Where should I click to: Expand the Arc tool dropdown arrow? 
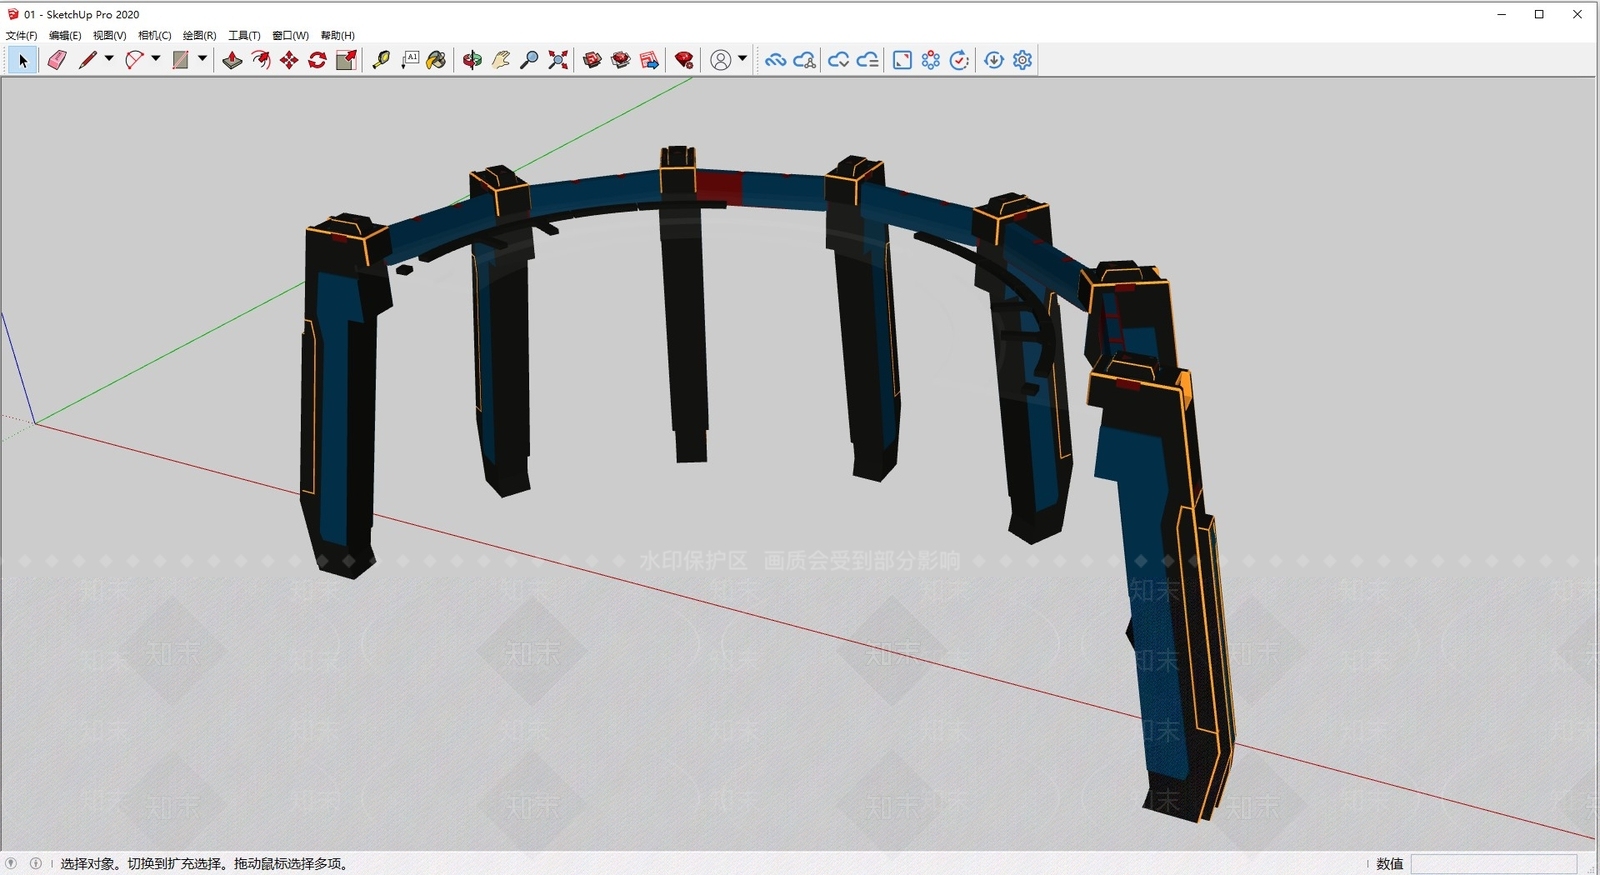point(155,59)
